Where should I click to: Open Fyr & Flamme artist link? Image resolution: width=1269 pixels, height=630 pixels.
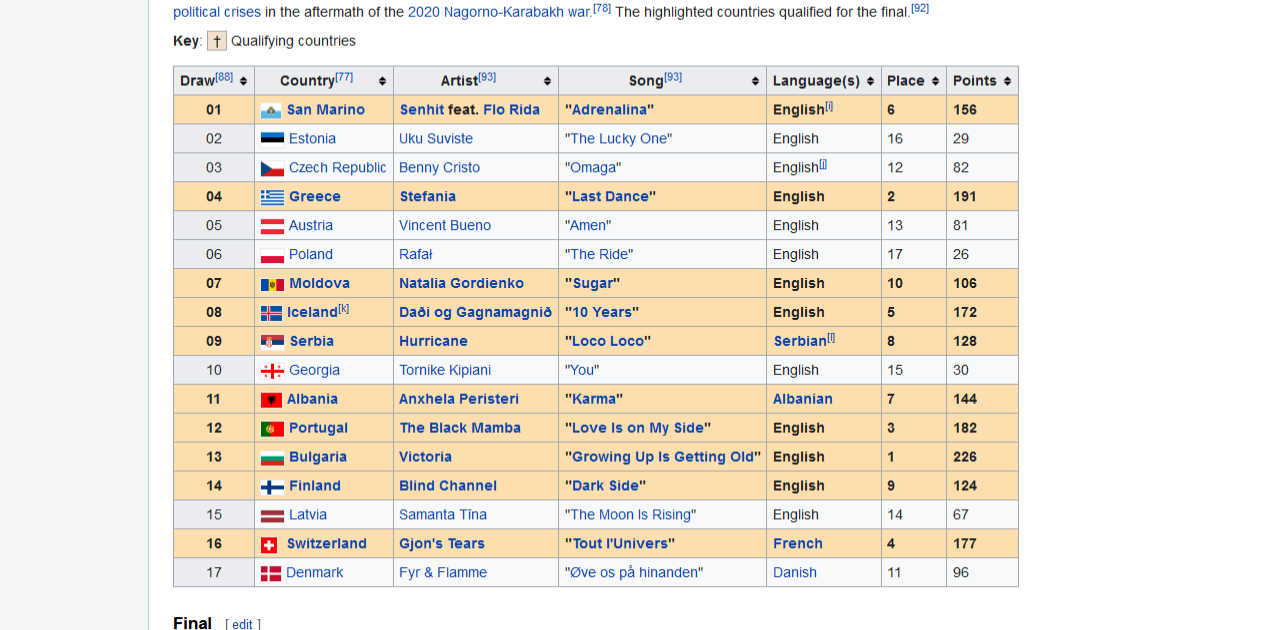click(443, 574)
